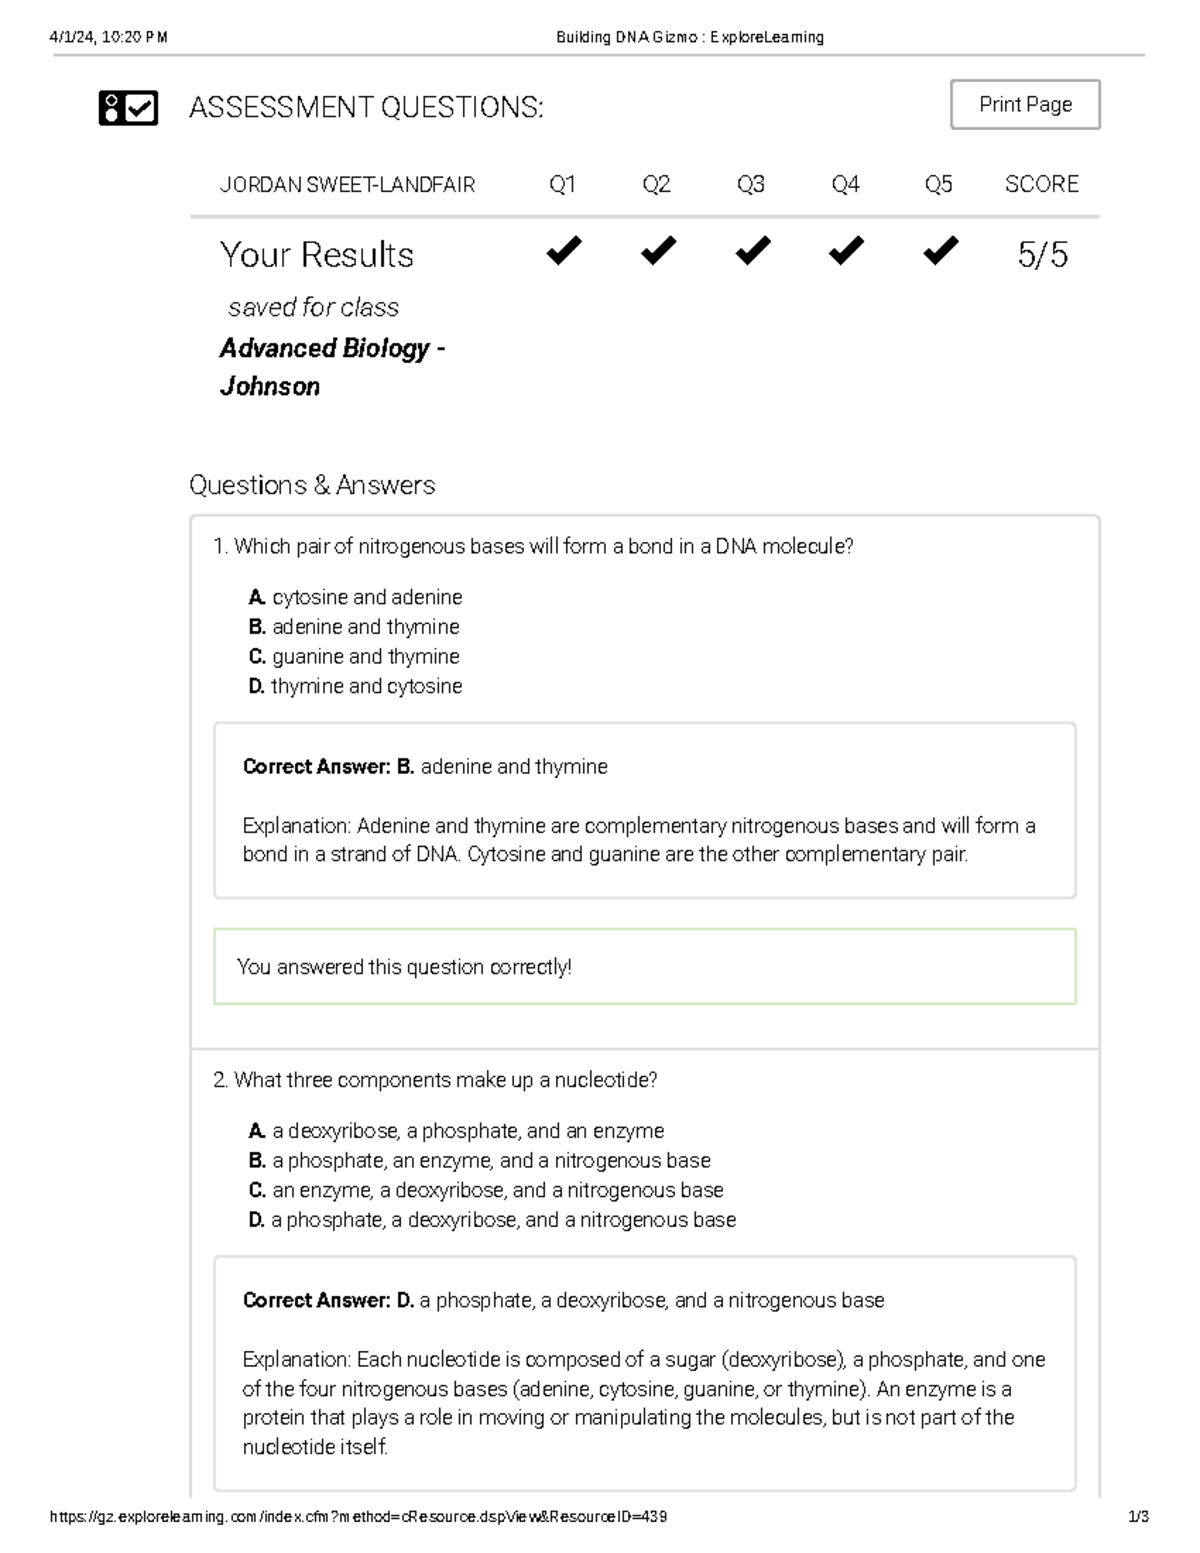Expand question 2 correct answer box
Image resolution: width=1200 pixels, height=1553 pixels.
pyautogui.click(x=646, y=1301)
